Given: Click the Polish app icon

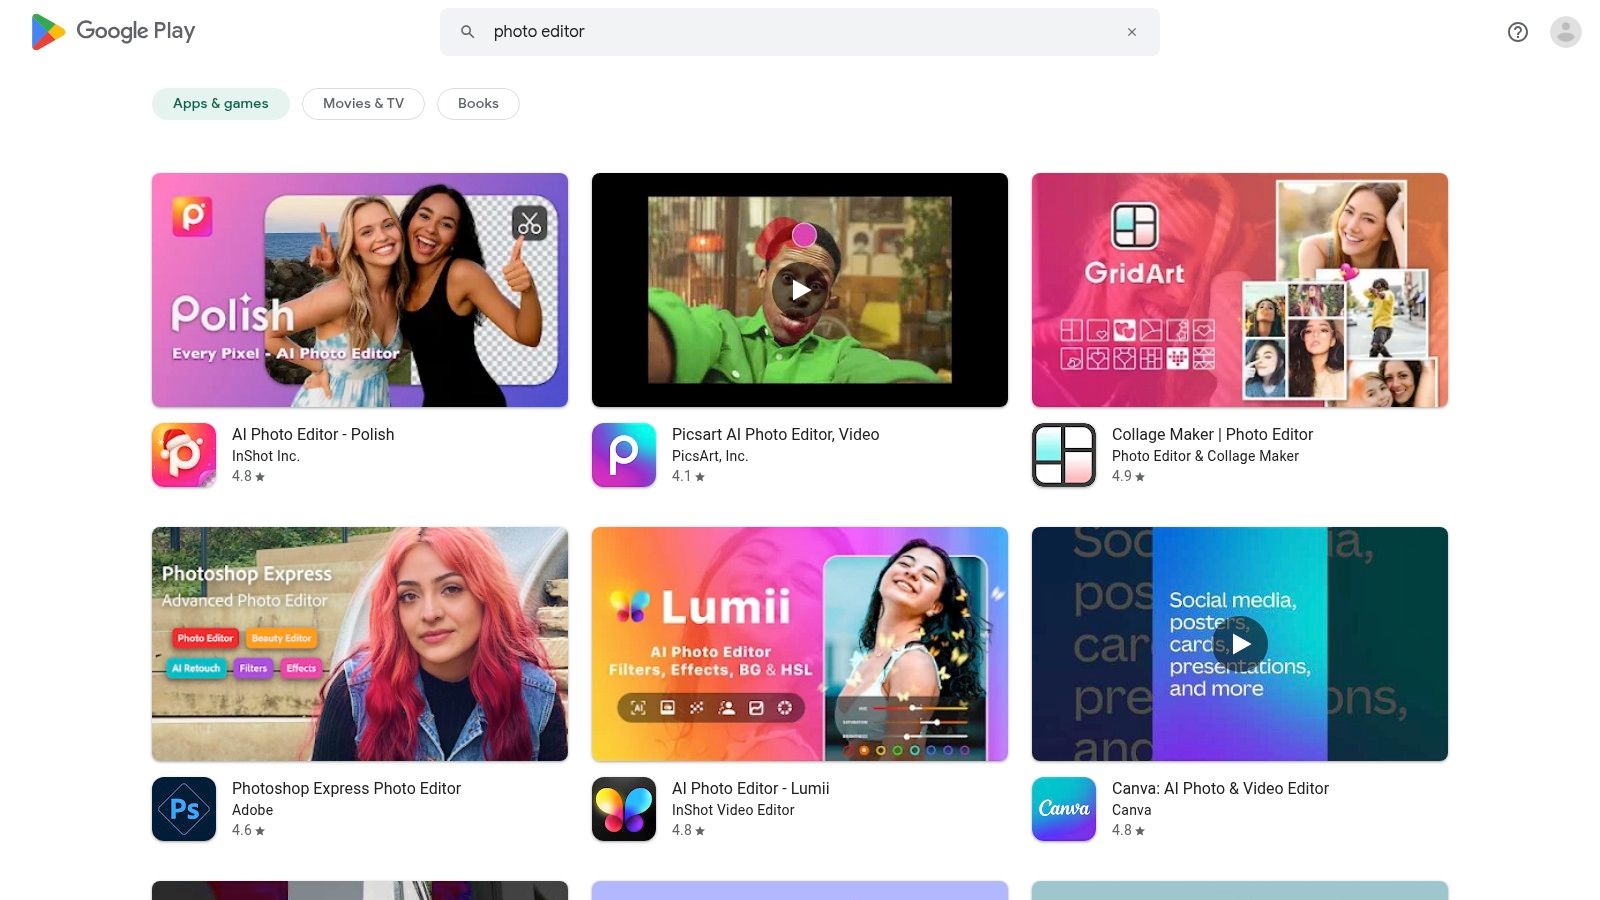Looking at the screenshot, I should coord(183,455).
